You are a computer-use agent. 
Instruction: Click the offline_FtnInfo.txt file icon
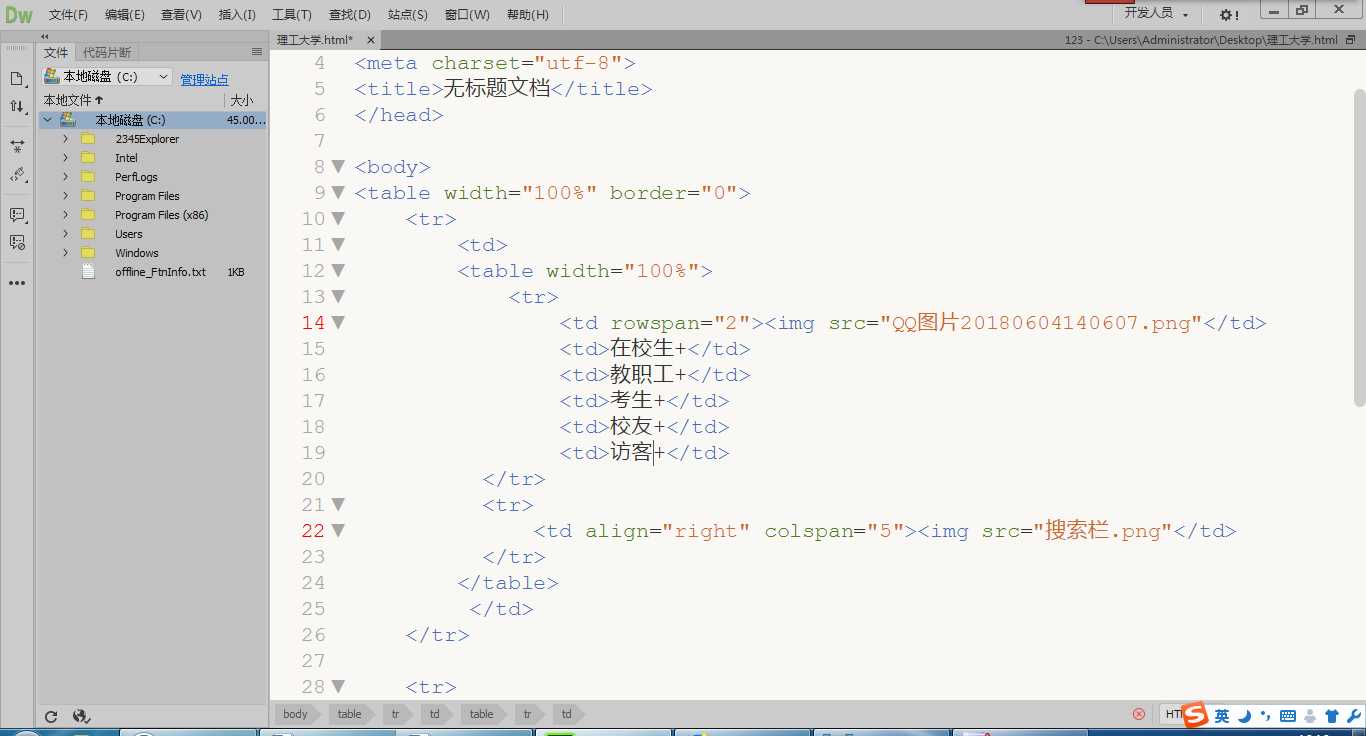click(x=89, y=272)
